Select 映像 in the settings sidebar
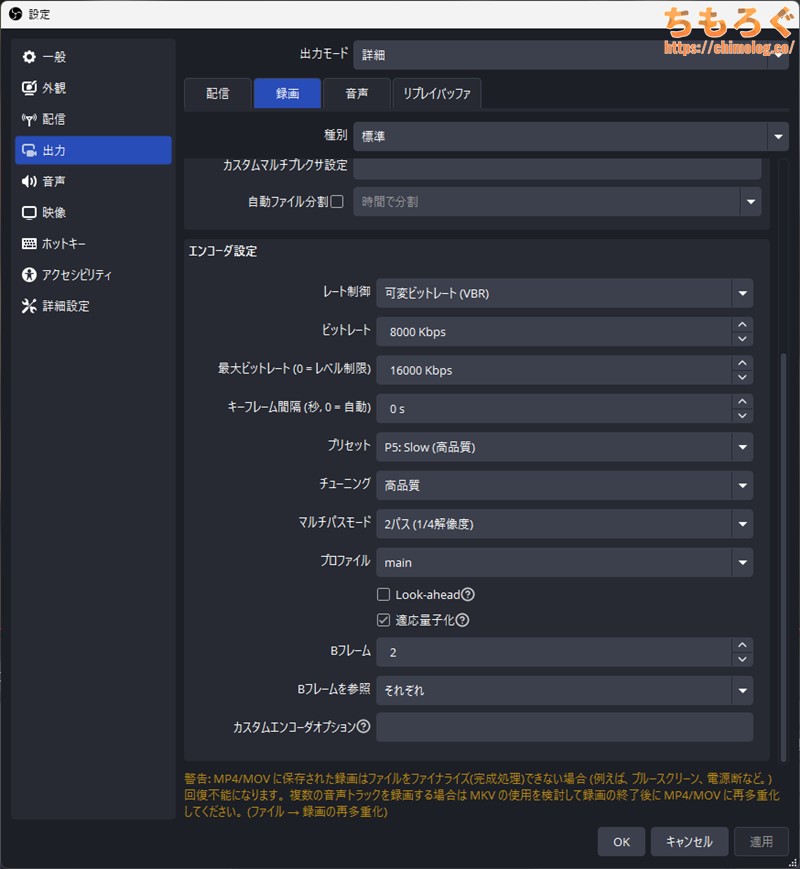Image resolution: width=800 pixels, height=869 pixels. [x=93, y=213]
